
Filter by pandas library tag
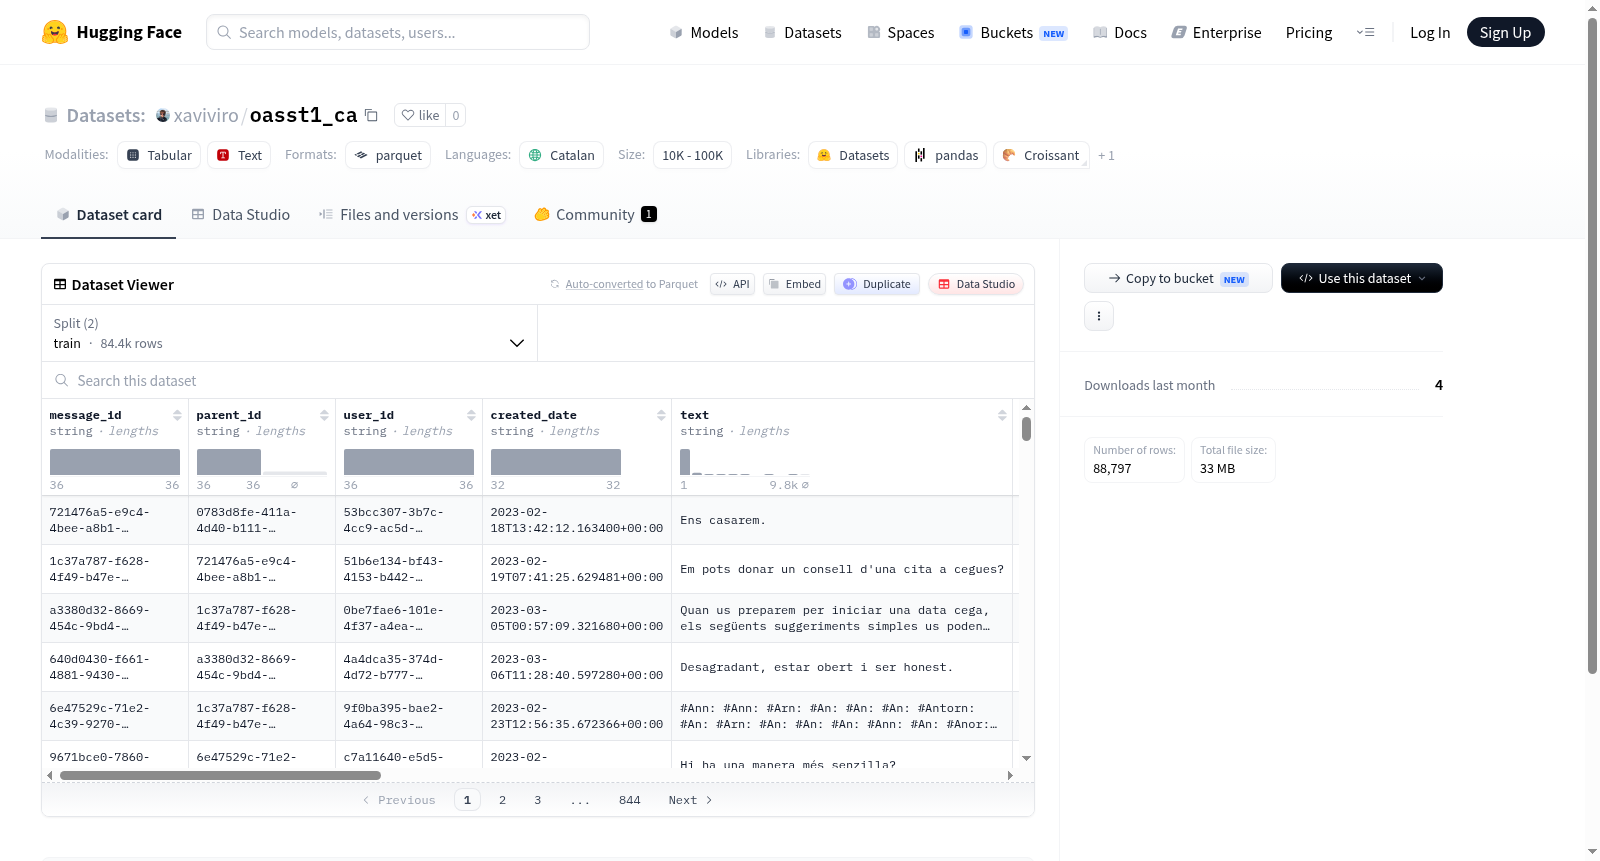(x=946, y=155)
